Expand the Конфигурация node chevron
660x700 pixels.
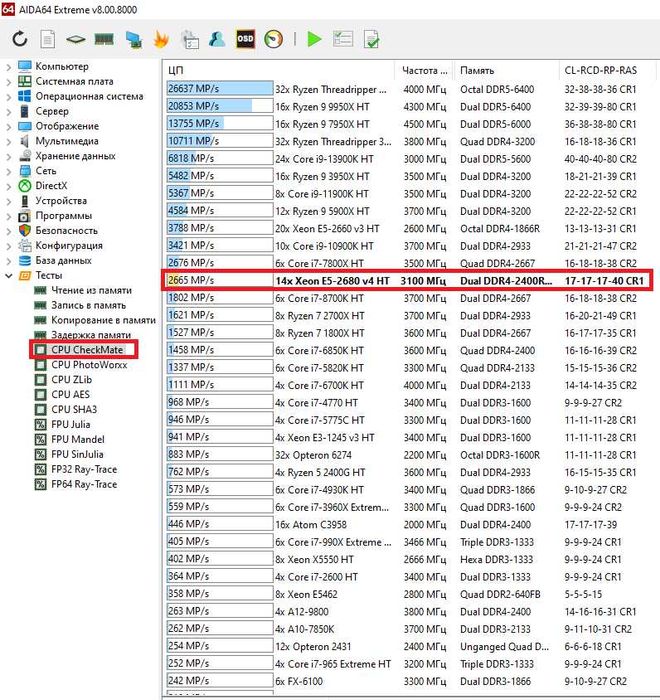click(8, 246)
